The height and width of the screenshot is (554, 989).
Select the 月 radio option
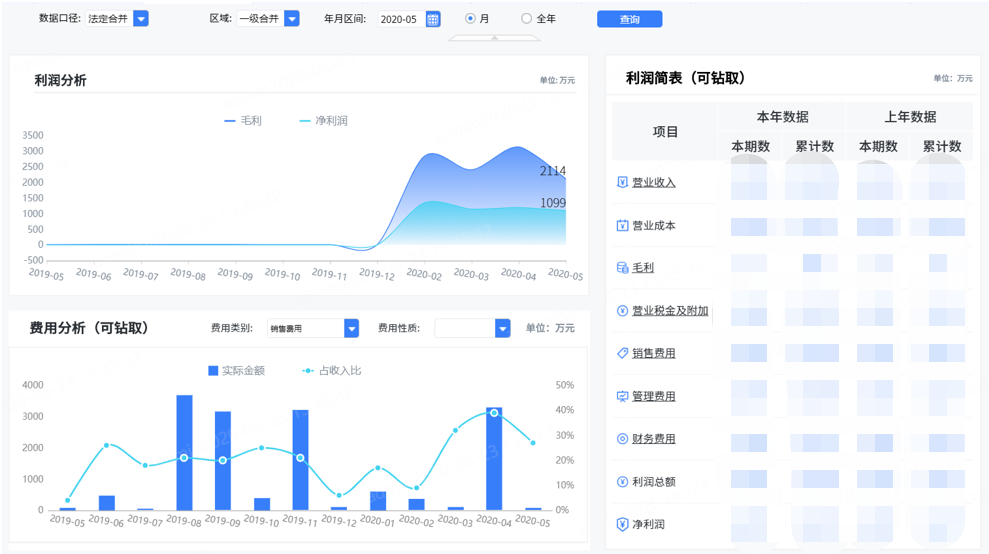click(x=470, y=19)
